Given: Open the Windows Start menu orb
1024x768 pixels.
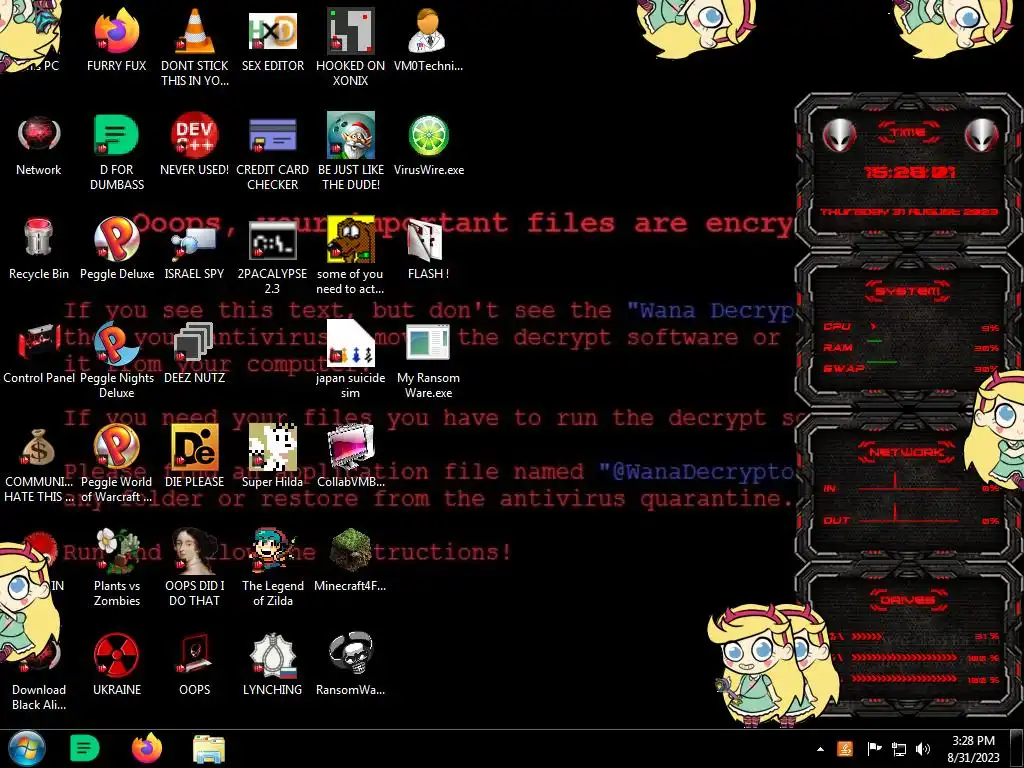Looking at the screenshot, I should (27, 748).
